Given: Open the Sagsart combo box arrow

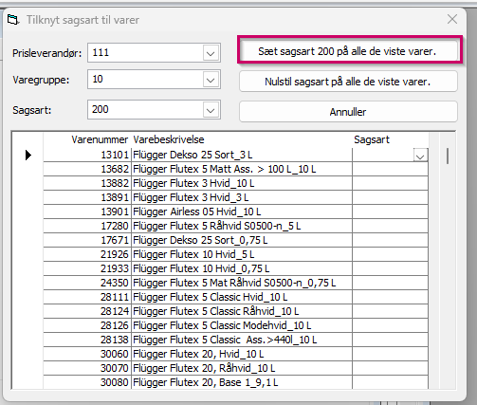Looking at the screenshot, I should [210, 110].
